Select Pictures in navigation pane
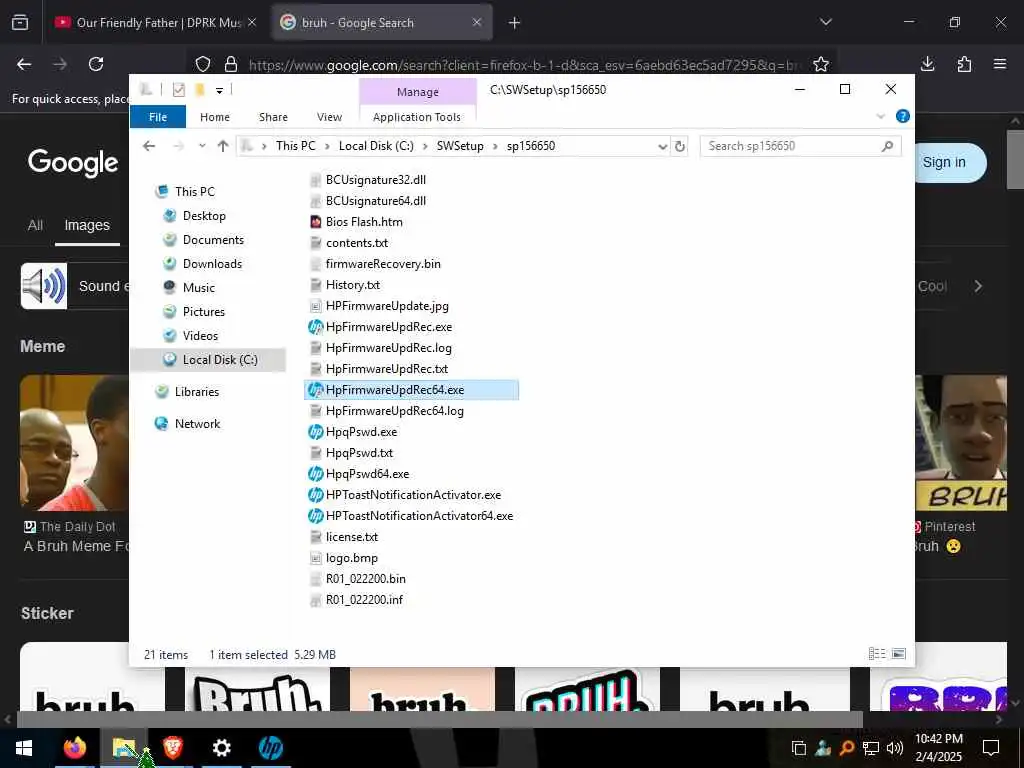 pos(204,312)
